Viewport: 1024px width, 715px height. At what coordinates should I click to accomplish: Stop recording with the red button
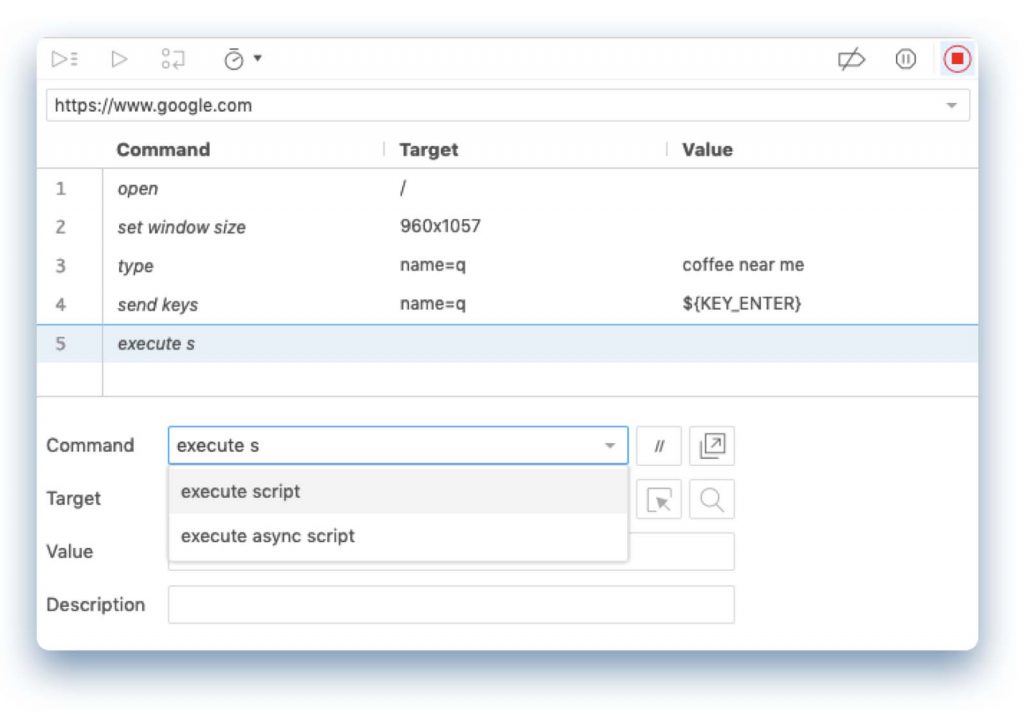(957, 60)
